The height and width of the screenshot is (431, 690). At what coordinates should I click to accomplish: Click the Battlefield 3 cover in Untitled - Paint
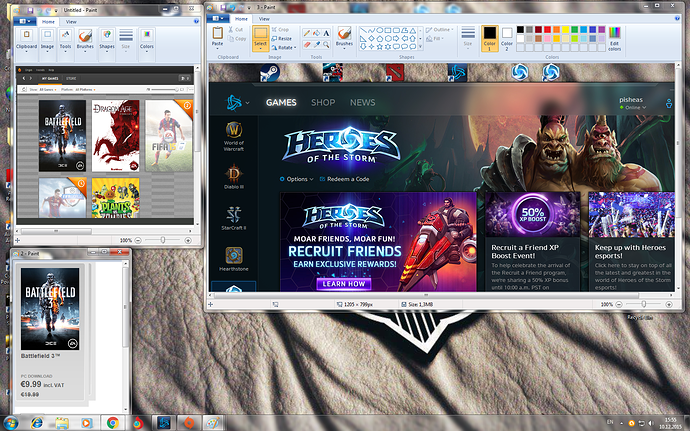pos(62,136)
